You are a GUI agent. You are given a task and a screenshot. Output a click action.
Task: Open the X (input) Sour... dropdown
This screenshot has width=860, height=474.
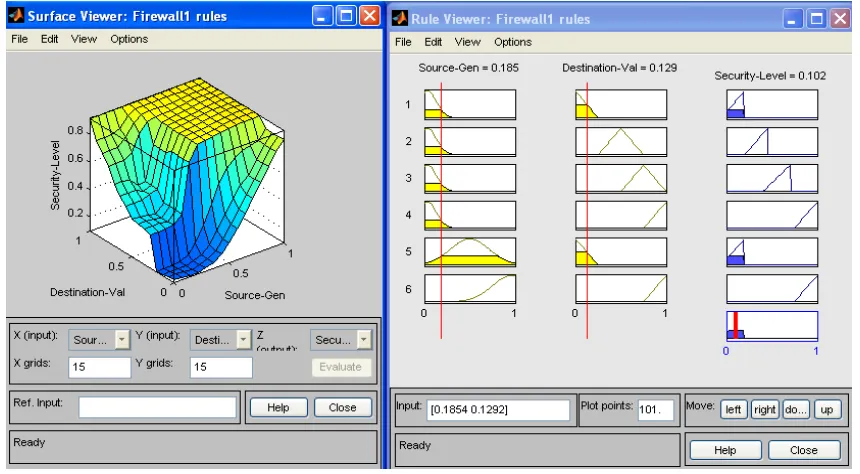point(99,340)
